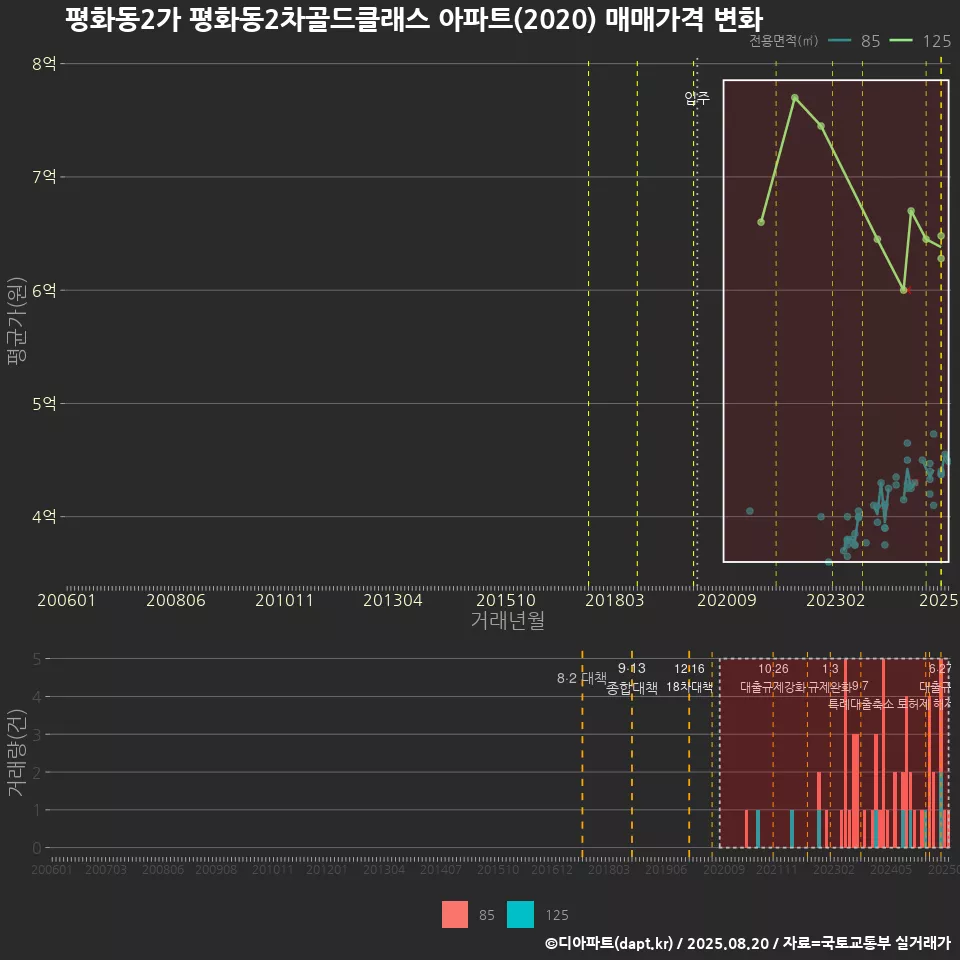Click the '입주' marker label
Viewport: 960px width, 960px height.
[x=697, y=97]
